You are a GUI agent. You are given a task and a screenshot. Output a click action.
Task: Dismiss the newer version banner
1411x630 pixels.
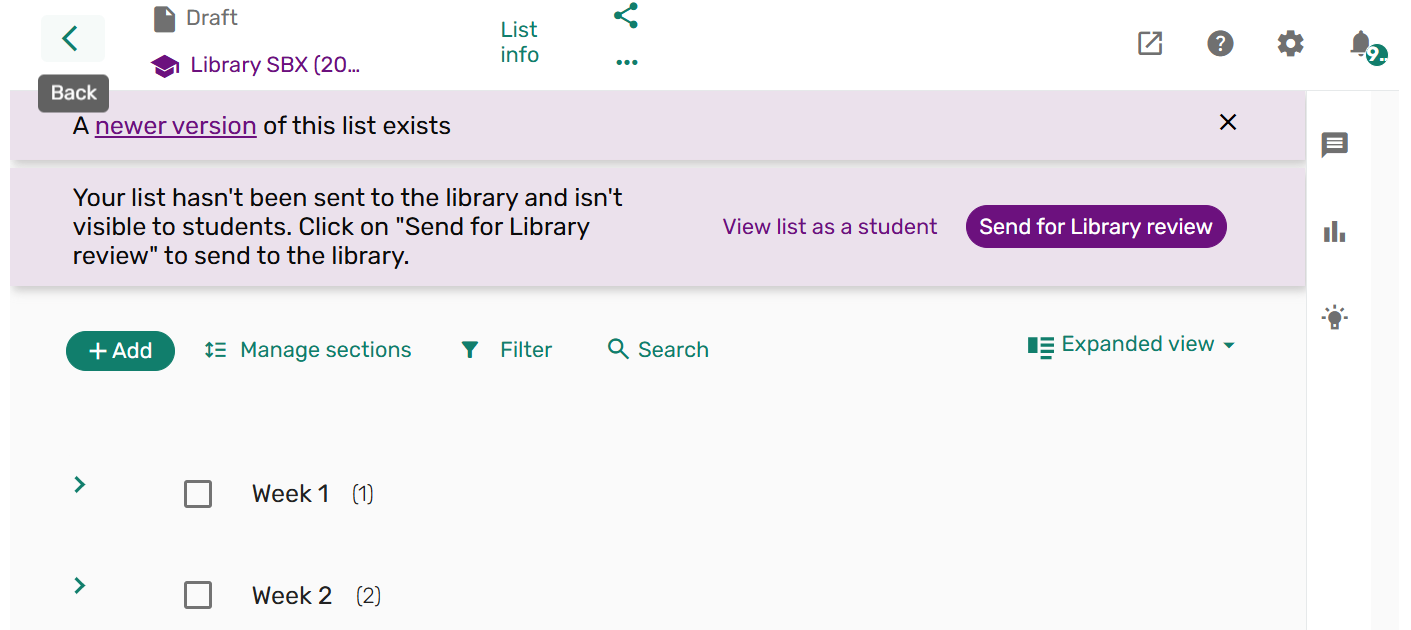pyautogui.click(x=1228, y=122)
